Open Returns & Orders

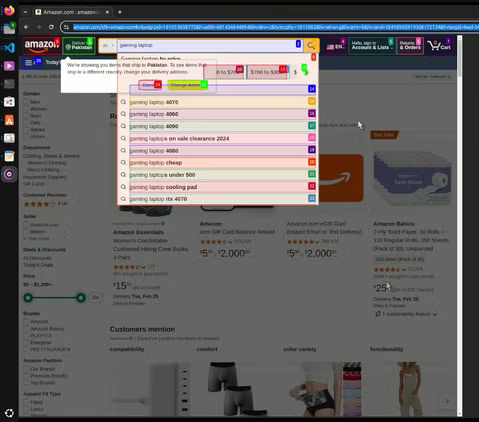coord(410,45)
